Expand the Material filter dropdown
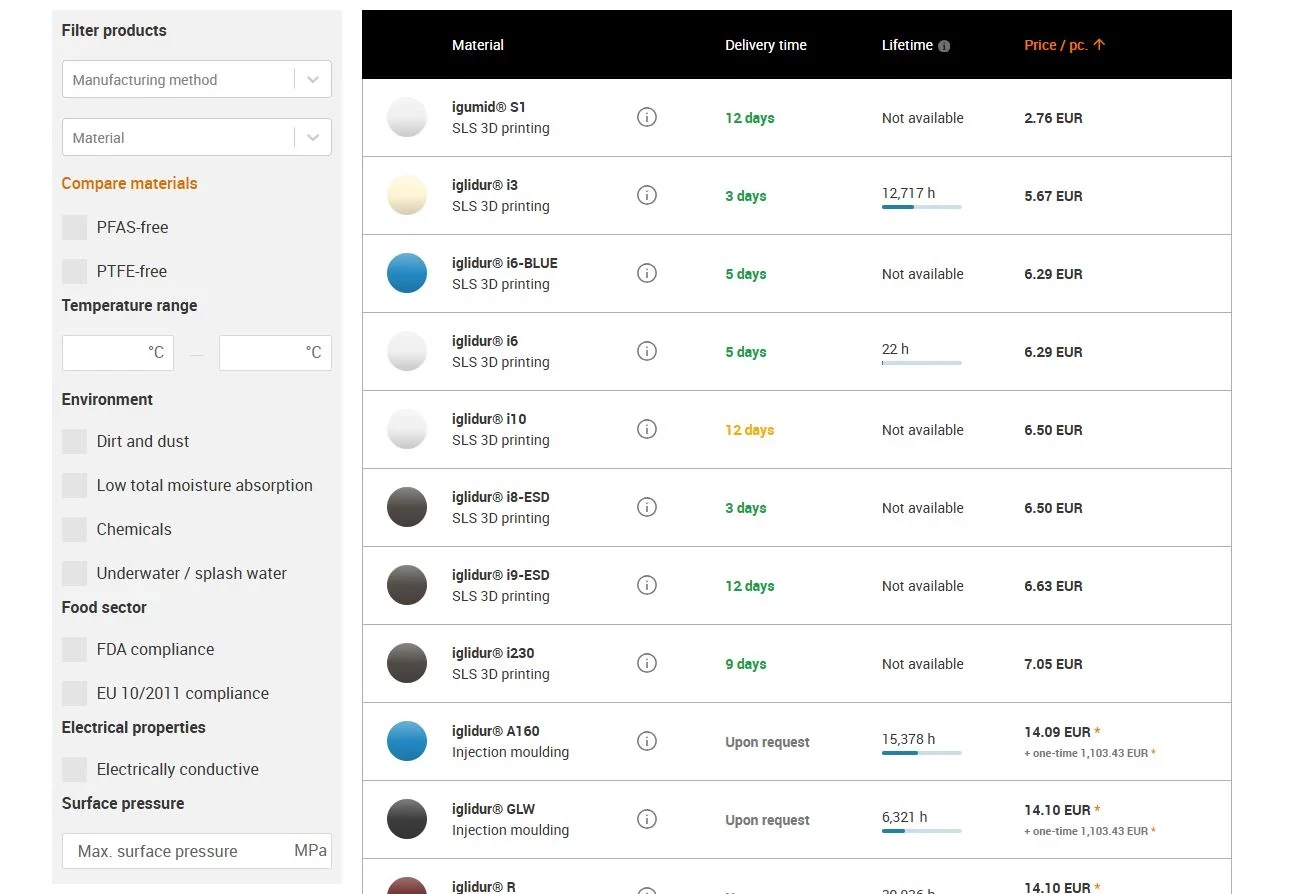 (196, 138)
